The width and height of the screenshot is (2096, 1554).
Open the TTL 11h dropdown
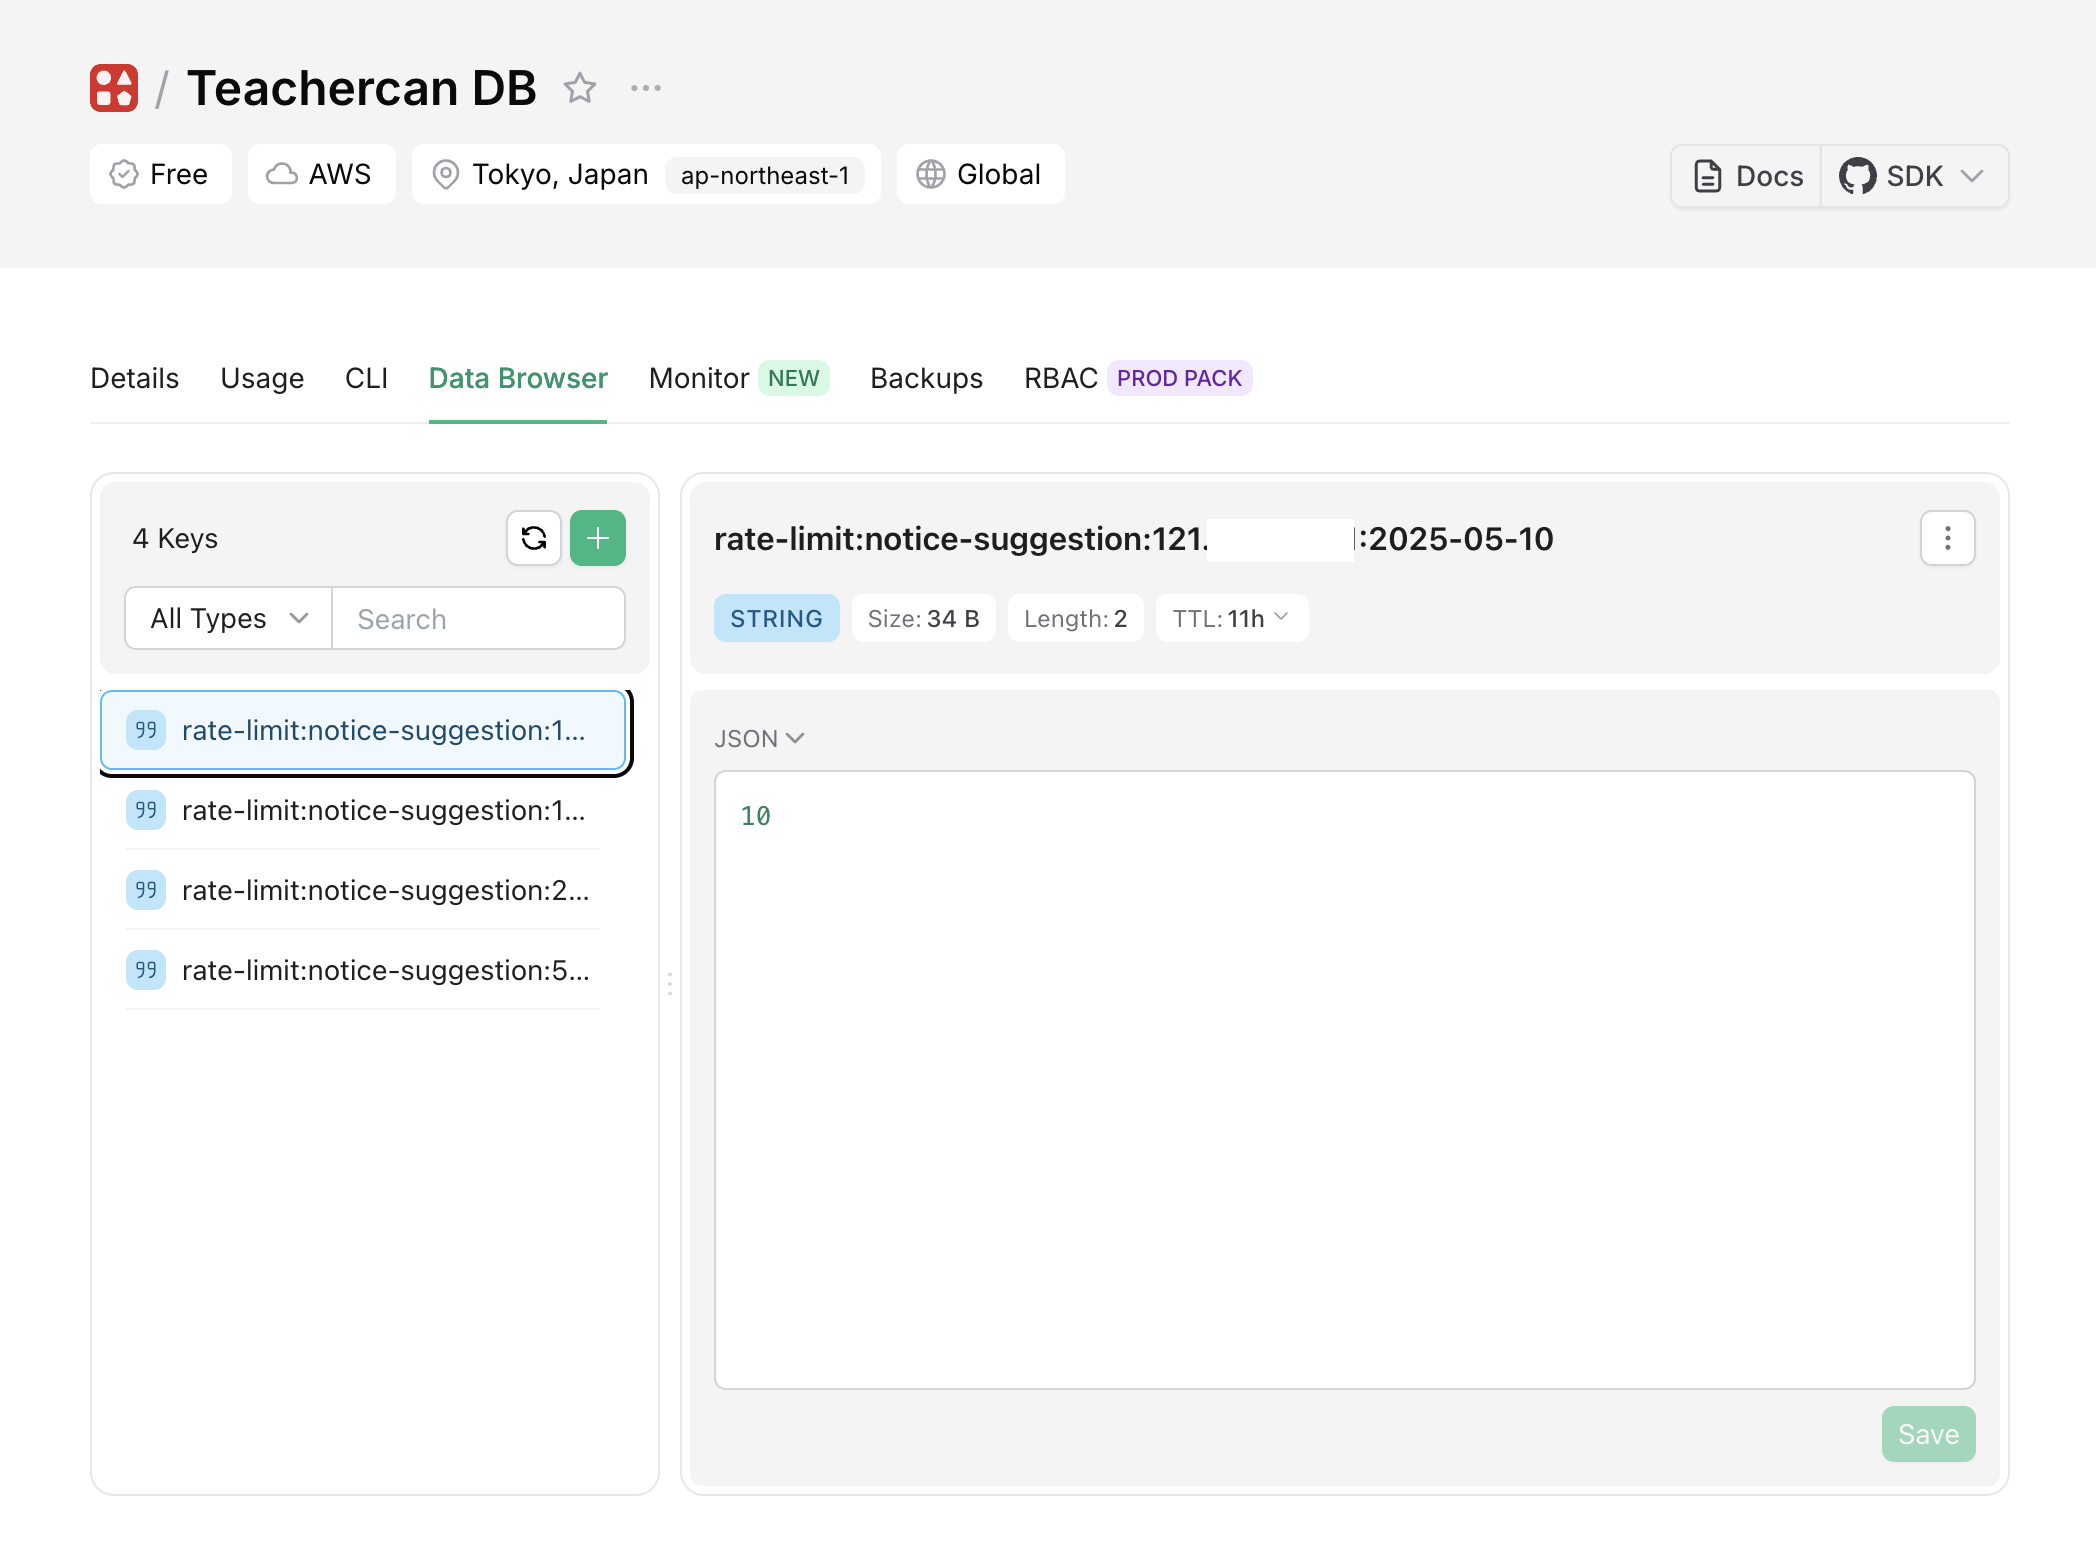(x=1231, y=618)
